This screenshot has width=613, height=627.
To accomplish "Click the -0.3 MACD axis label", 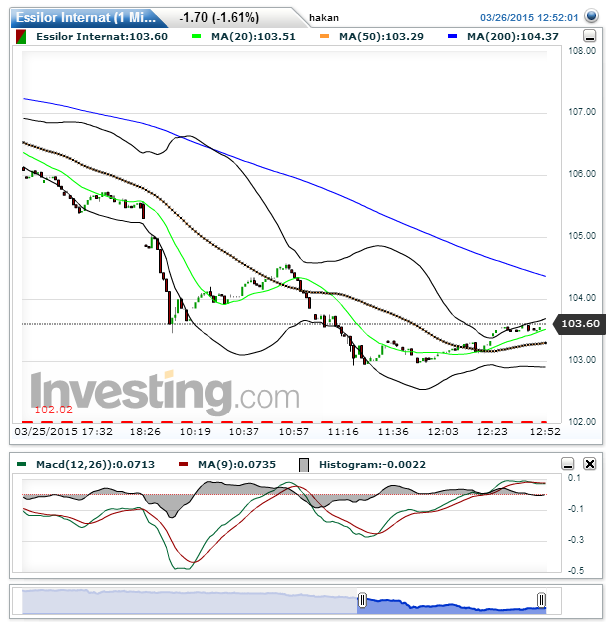I will tap(576, 540).
